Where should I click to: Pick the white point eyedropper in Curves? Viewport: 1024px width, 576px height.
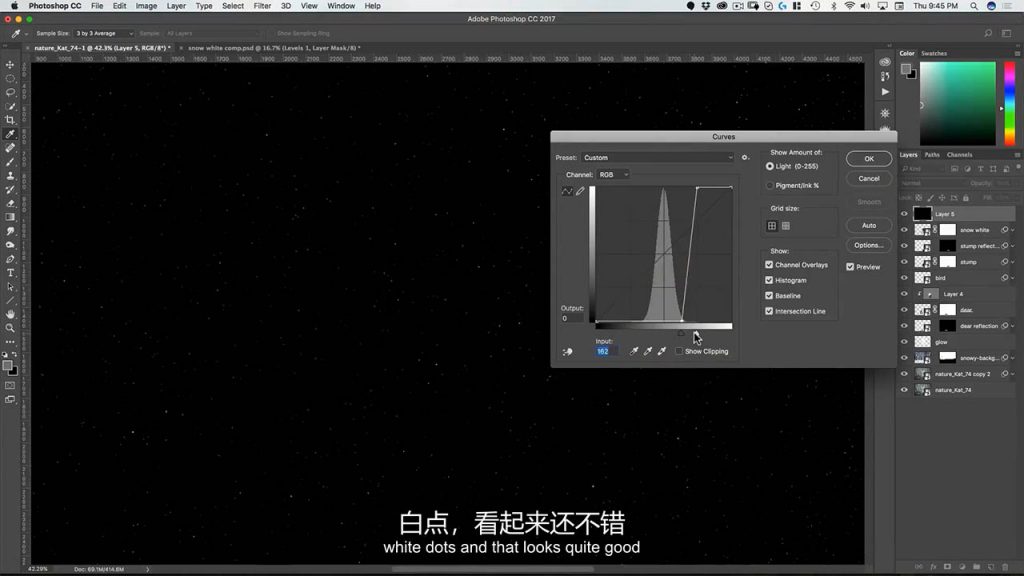(x=662, y=351)
